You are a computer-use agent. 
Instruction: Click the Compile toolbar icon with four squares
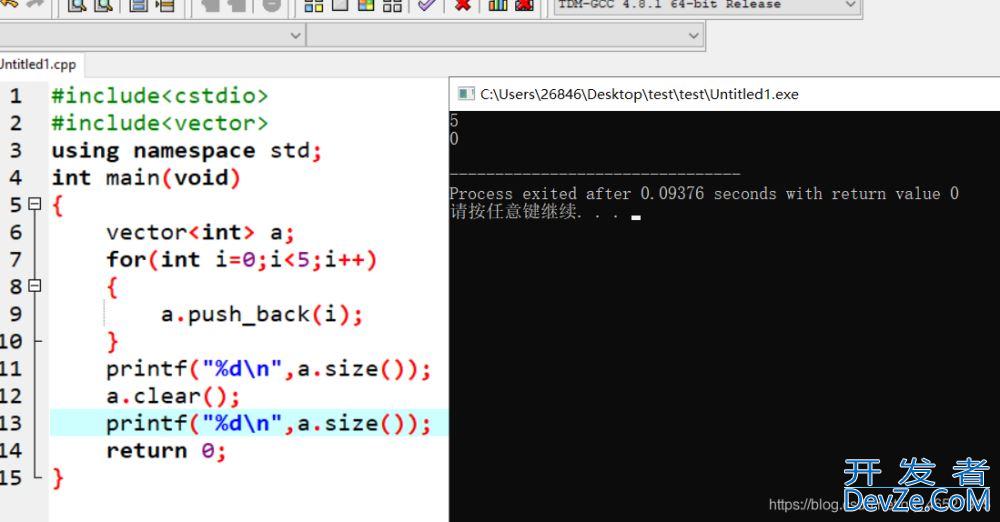(313, 5)
